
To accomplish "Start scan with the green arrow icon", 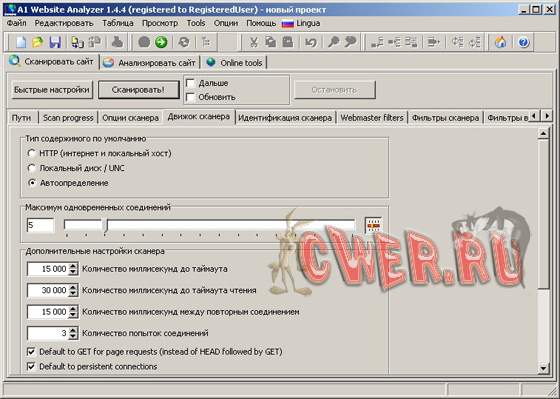I will [161, 42].
